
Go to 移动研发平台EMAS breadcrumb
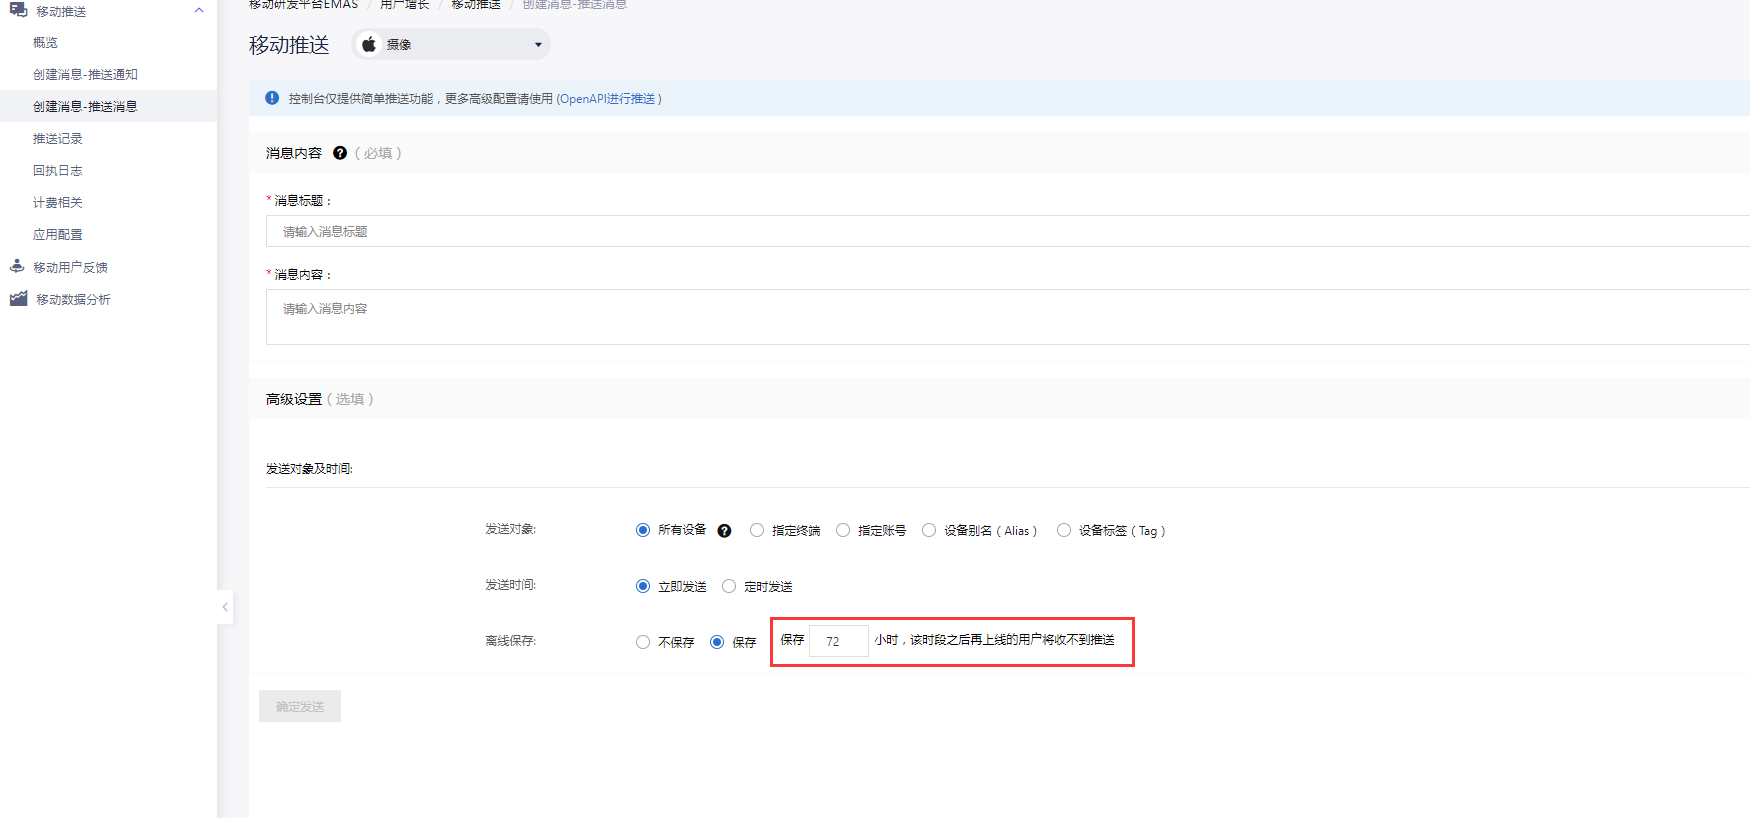[x=303, y=5]
